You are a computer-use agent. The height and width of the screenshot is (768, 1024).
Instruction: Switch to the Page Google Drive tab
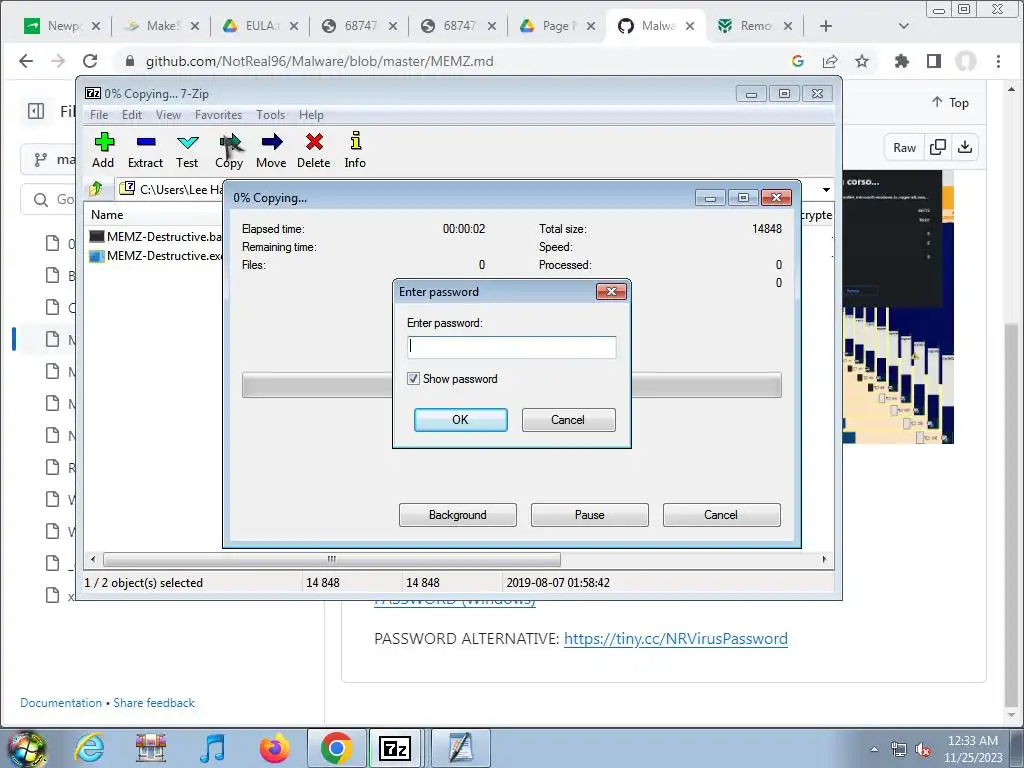click(558, 26)
